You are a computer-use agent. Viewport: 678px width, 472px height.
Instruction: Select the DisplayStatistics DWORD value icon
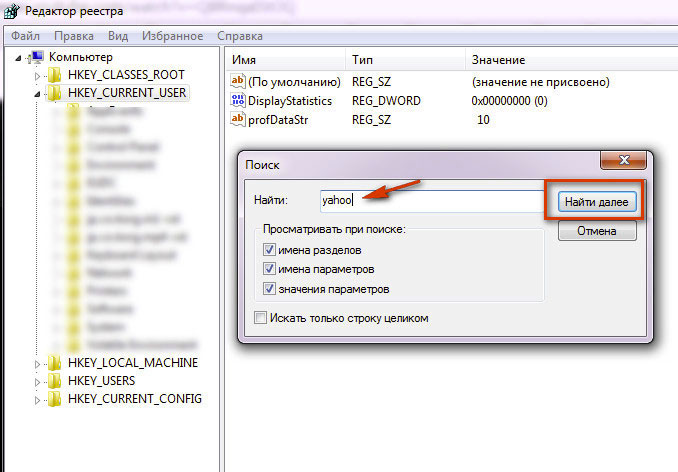[238, 100]
